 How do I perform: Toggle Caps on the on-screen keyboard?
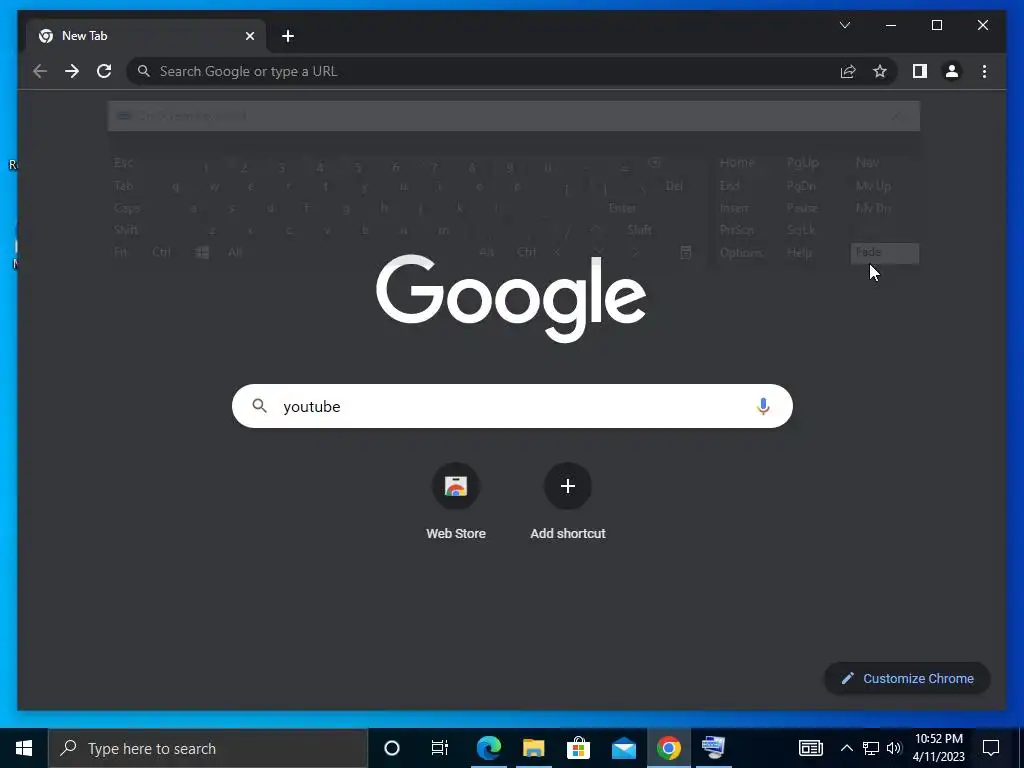point(127,208)
